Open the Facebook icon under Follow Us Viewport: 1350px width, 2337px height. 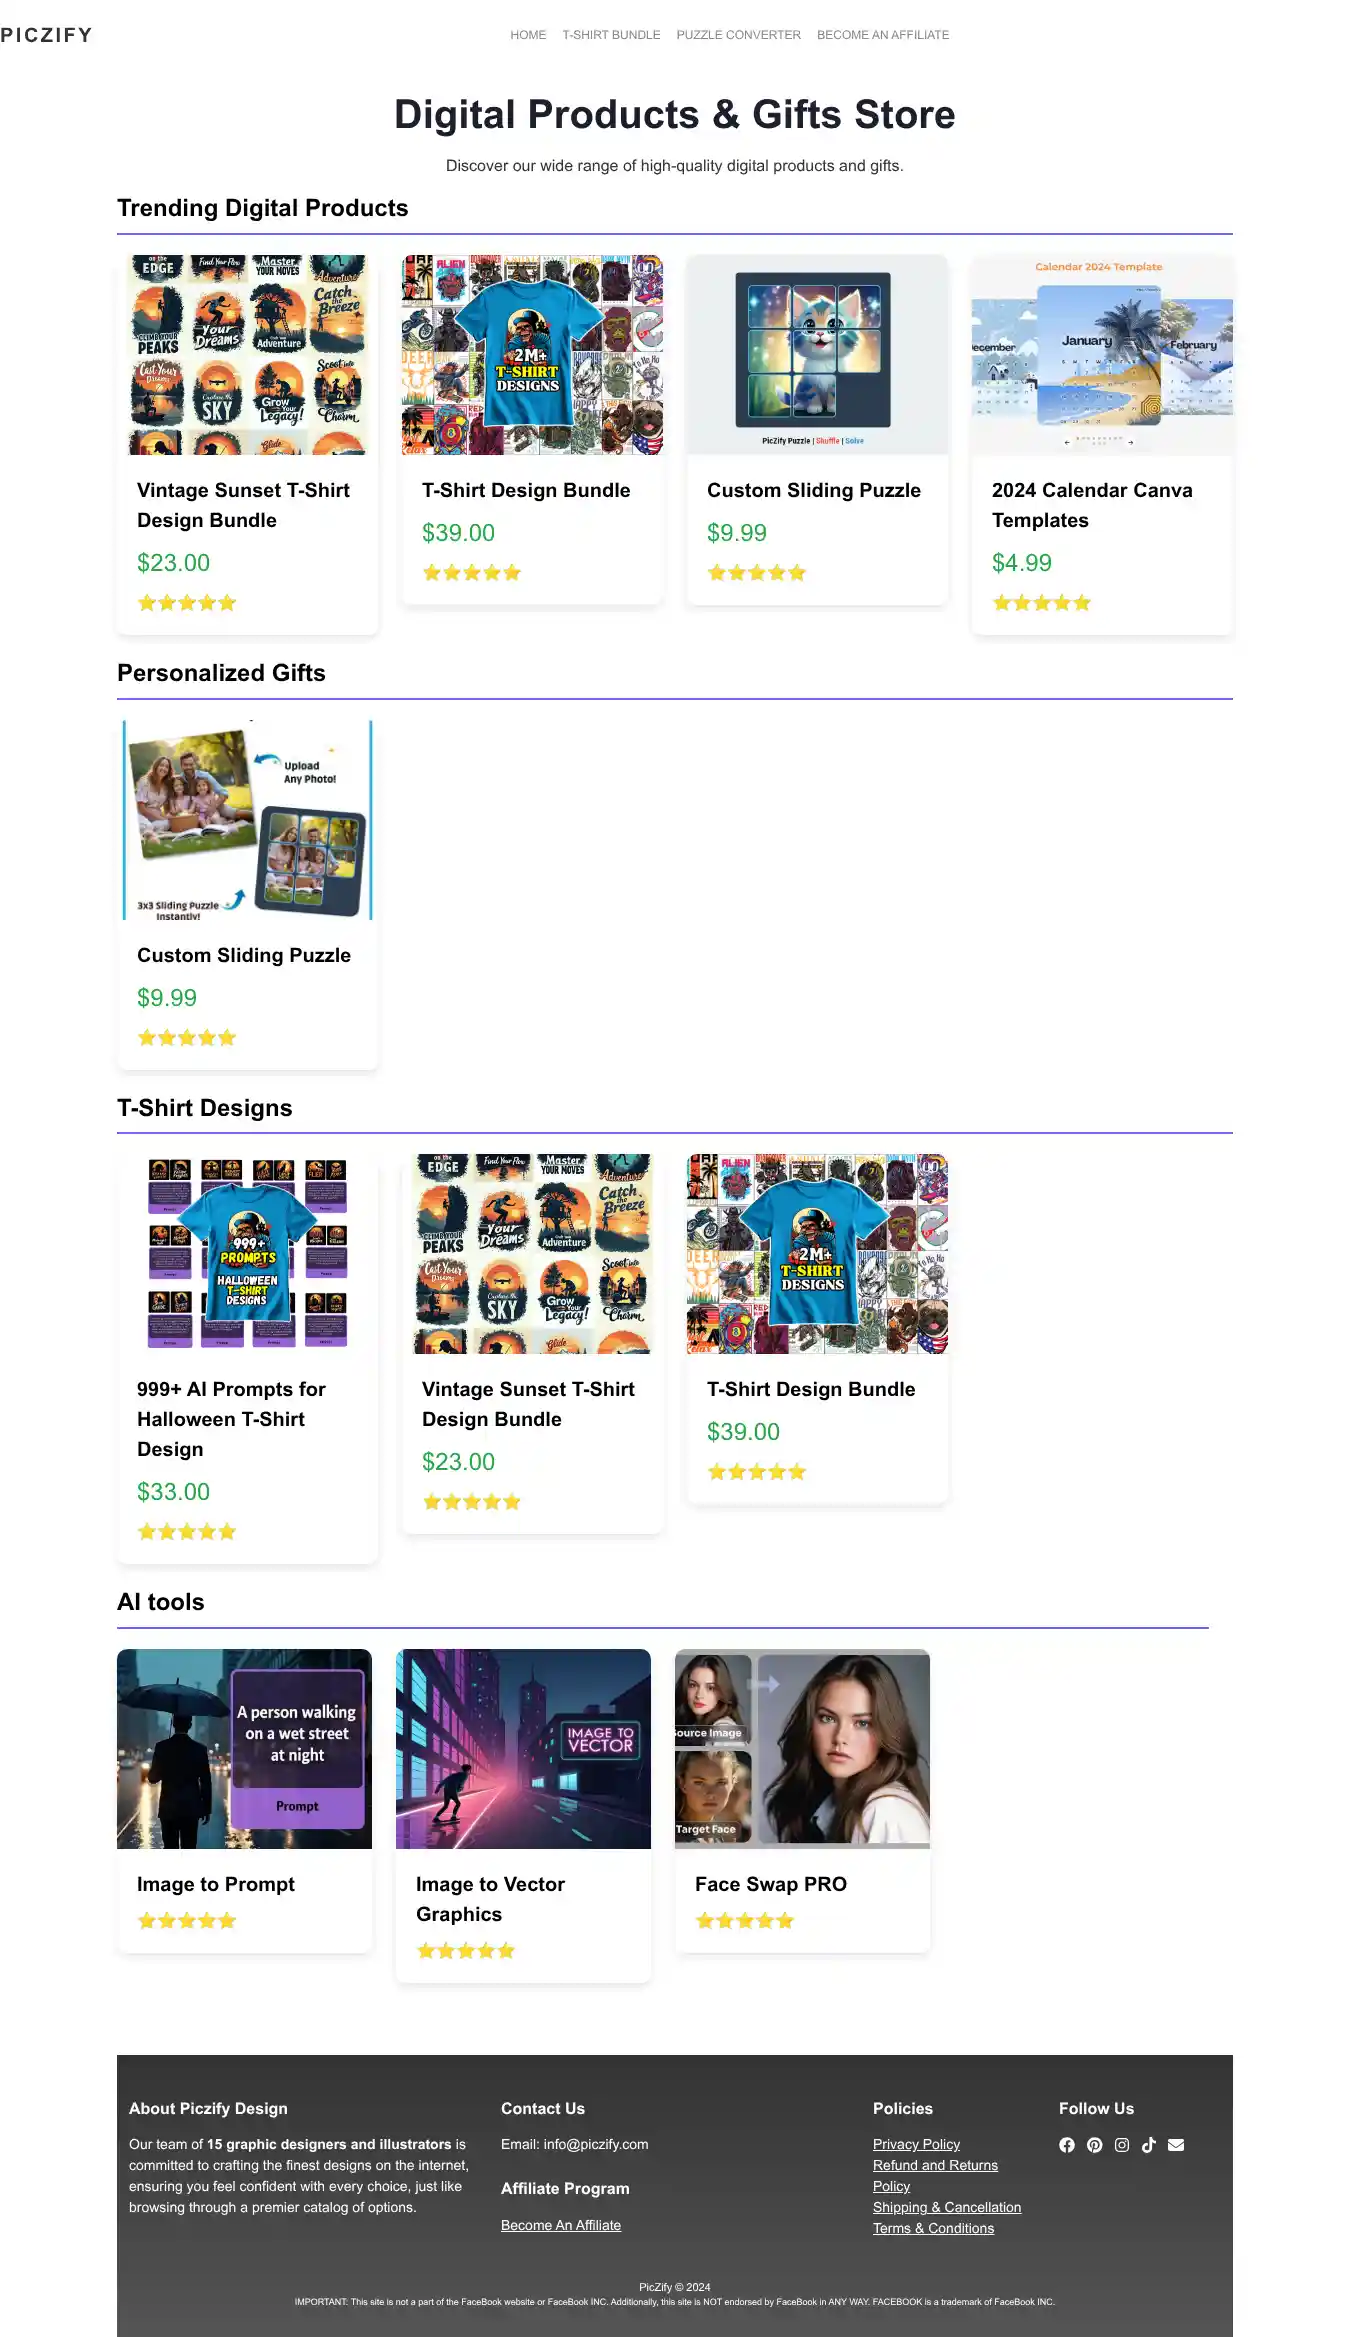click(1067, 2145)
